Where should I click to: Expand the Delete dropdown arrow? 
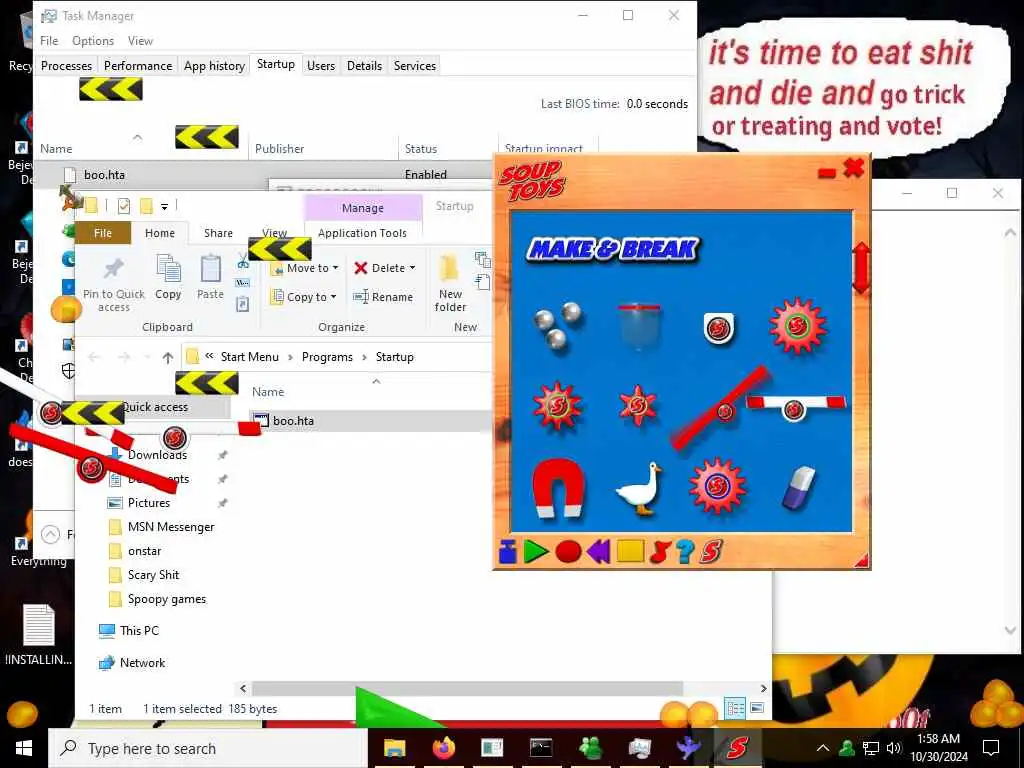point(412,268)
